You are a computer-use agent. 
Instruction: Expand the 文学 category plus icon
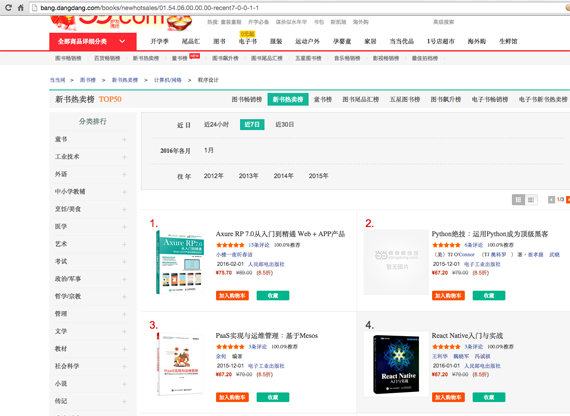(x=124, y=332)
